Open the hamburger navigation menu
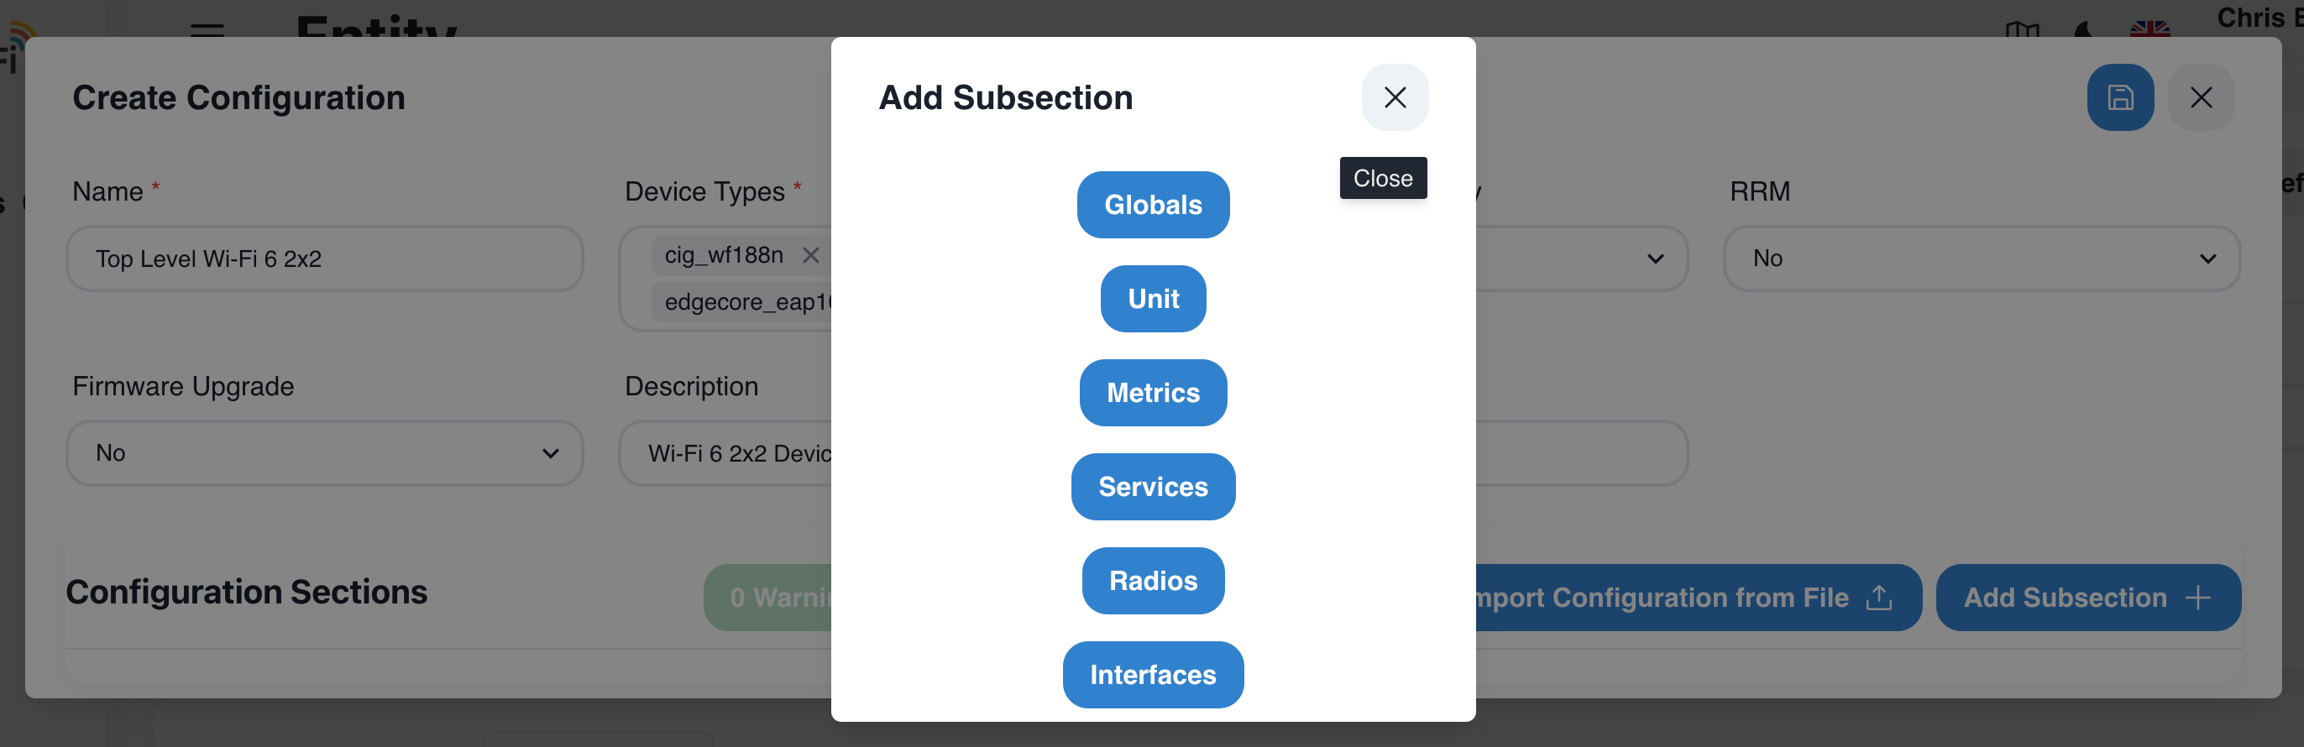Viewport: 2304px width, 747px height. pos(207,30)
